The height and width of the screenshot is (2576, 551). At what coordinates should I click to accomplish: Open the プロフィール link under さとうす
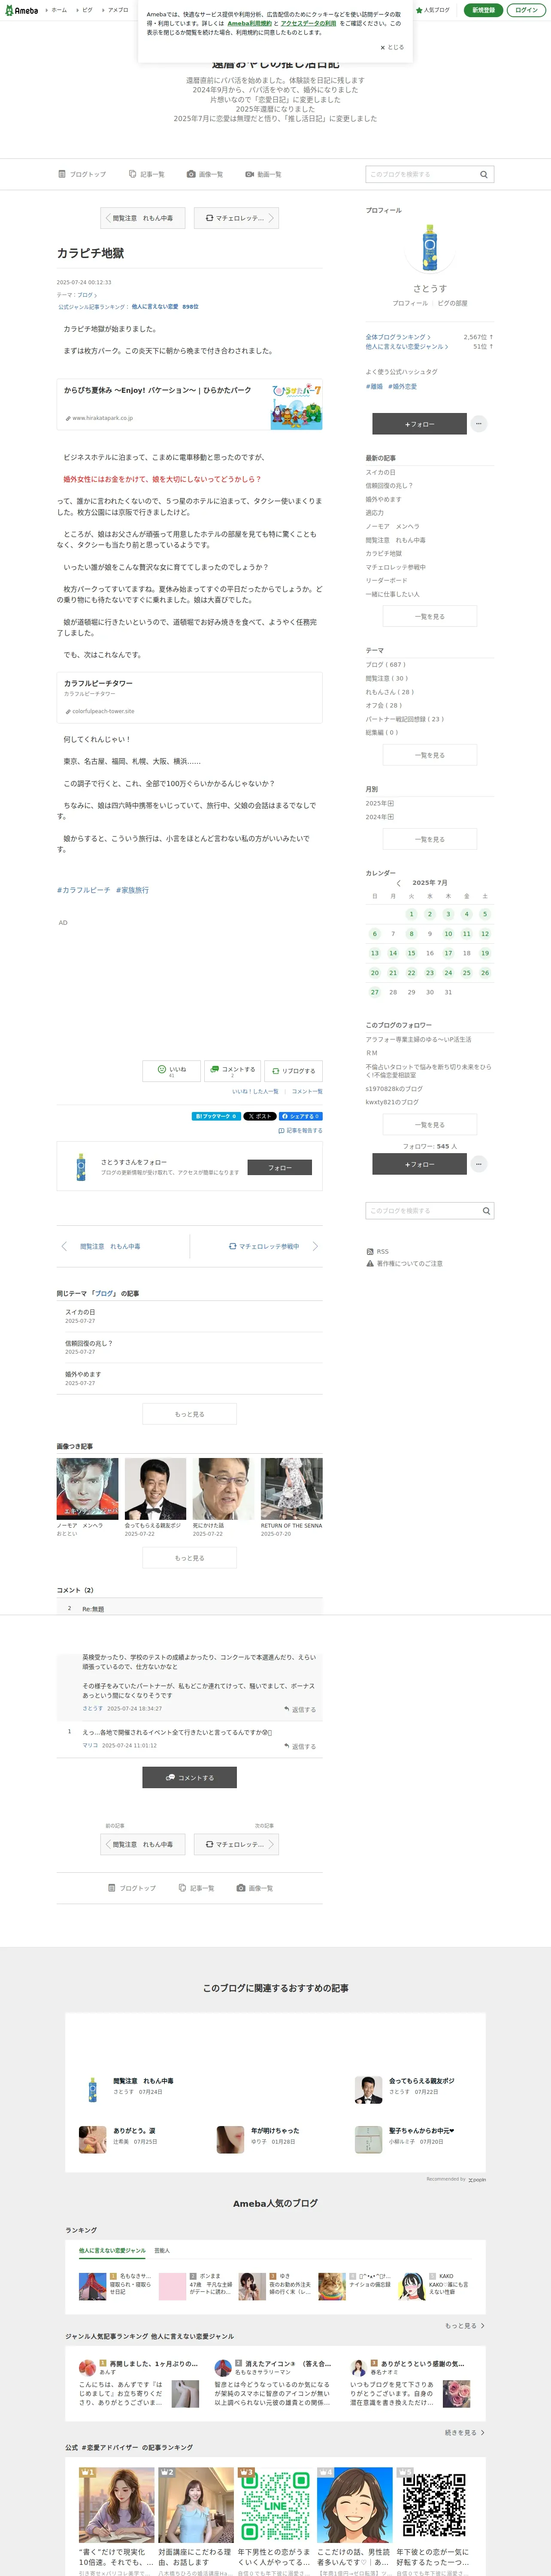pyautogui.click(x=410, y=303)
